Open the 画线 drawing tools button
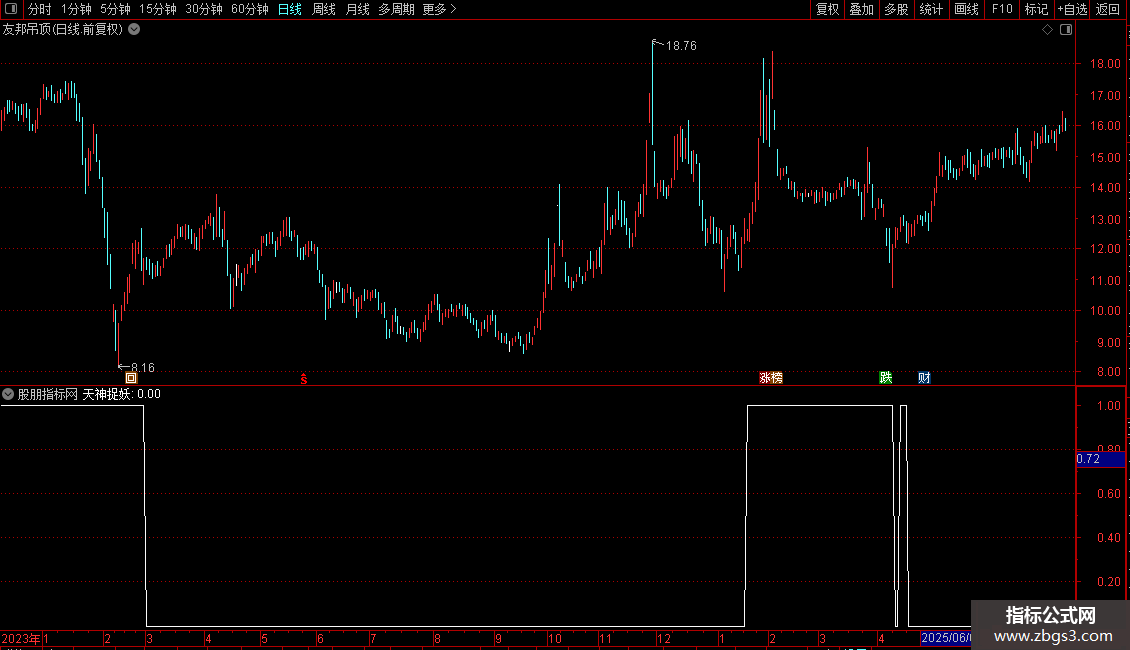This screenshot has width=1130, height=650. [966, 9]
